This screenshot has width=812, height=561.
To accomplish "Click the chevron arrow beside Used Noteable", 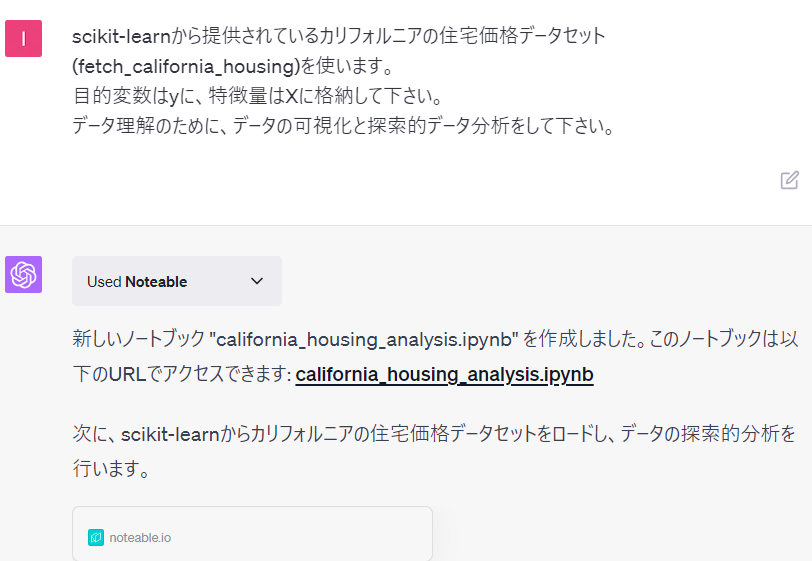I will point(257,281).
